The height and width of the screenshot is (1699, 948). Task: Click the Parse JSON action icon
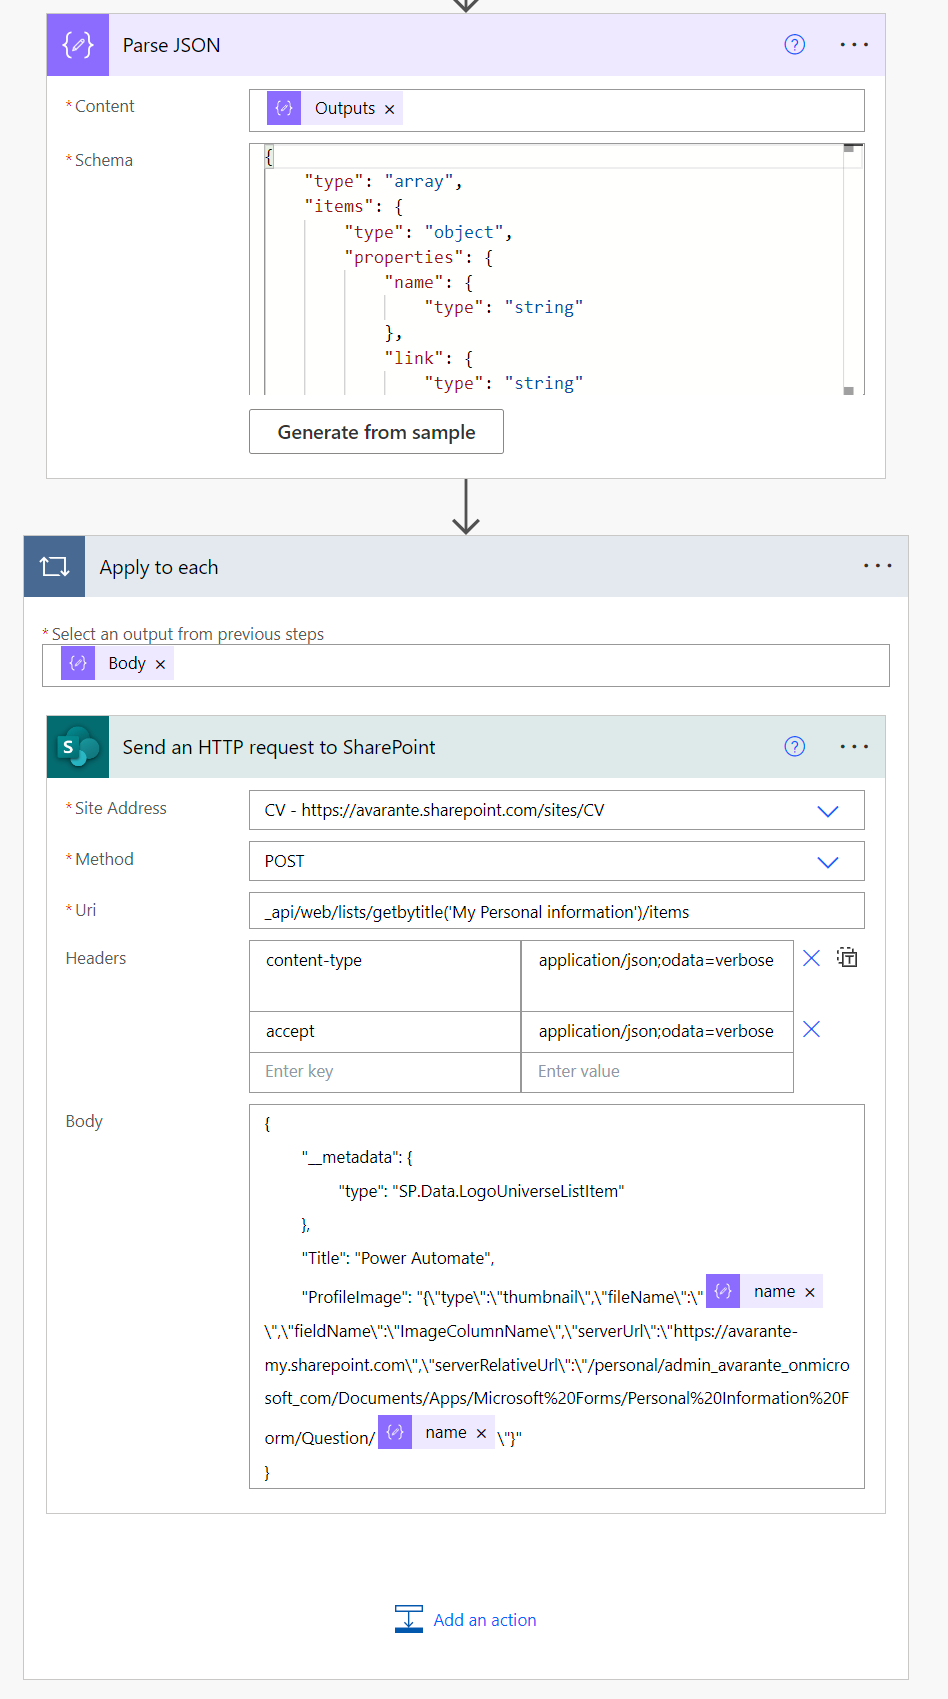point(78,45)
